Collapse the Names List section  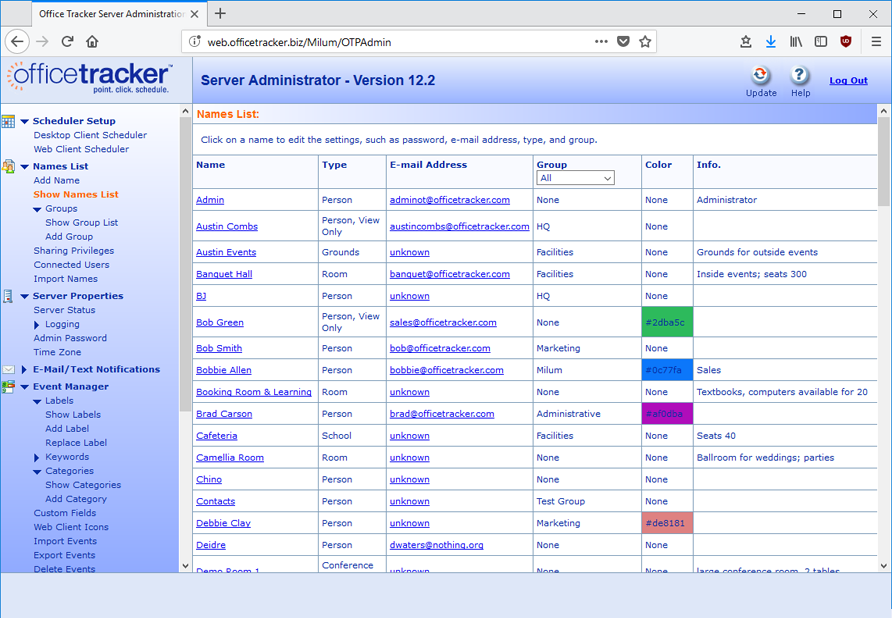click(24, 167)
